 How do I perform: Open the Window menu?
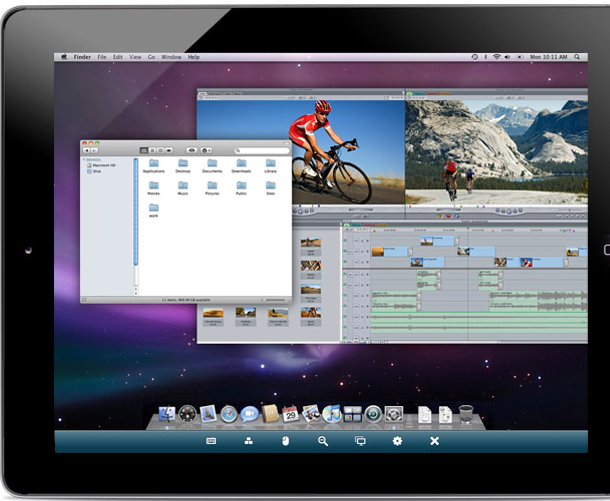pos(171,57)
